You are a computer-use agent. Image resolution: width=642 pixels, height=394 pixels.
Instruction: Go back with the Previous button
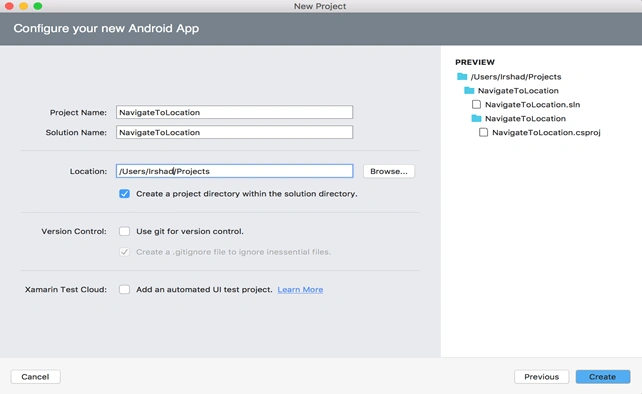coord(541,377)
